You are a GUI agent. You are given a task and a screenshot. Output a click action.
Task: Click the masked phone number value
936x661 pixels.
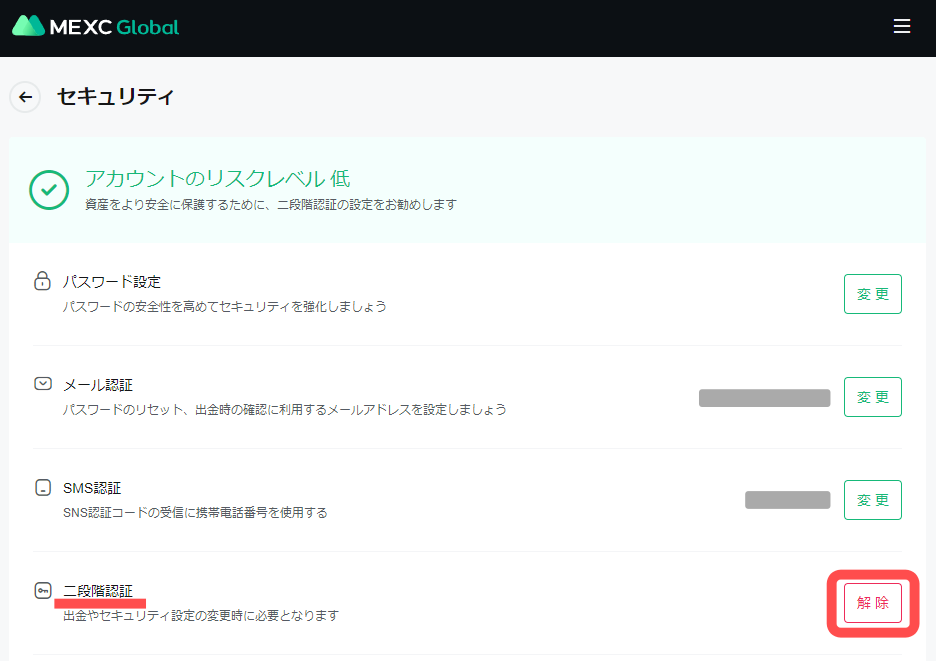[787, 500]
